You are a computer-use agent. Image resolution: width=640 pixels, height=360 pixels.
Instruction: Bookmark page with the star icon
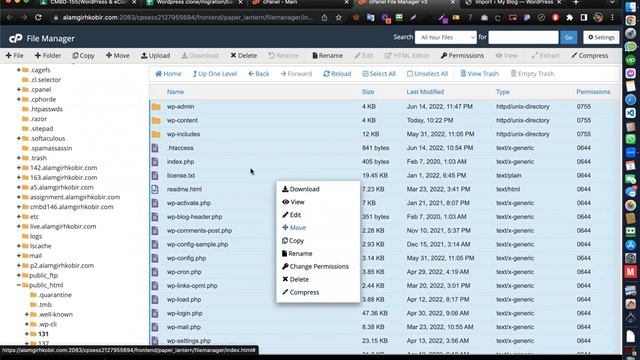(x=338, y=18)
